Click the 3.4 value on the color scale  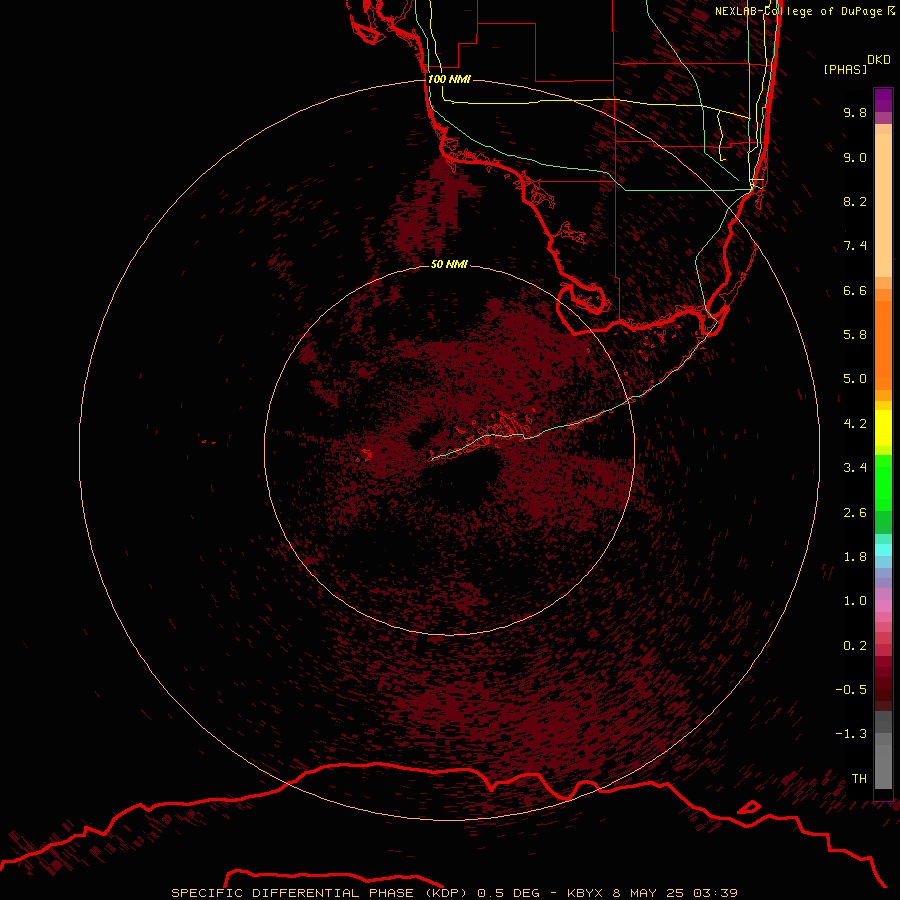click(x=855, y=468)
